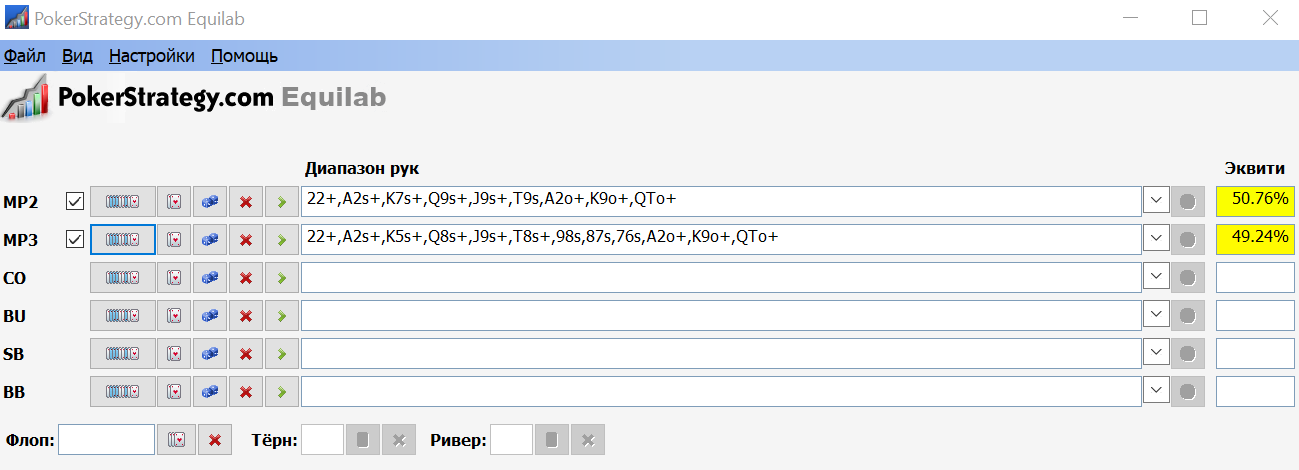Clear flop cards with red X
The width and height of the screenshot is (1299, 470).
pyautogui.click(x=215, y=440)
